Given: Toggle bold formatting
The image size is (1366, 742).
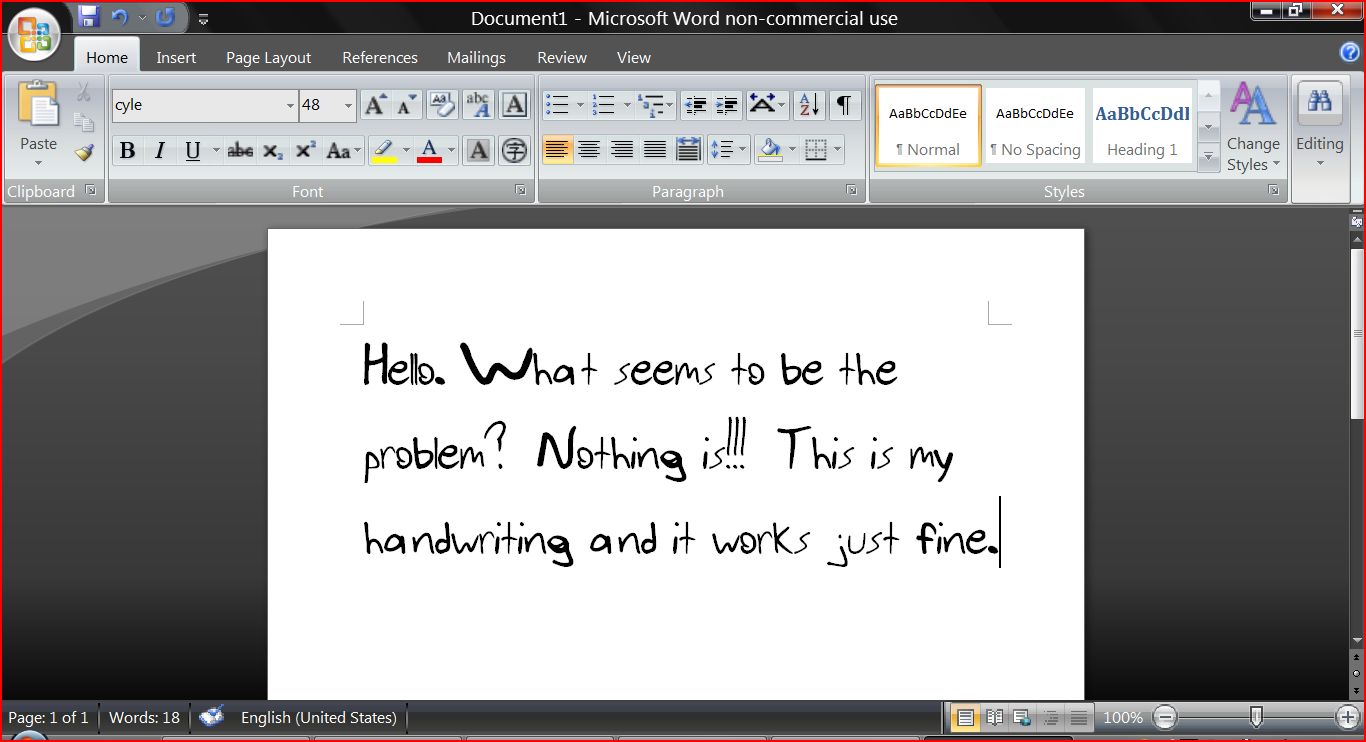Looking at the screenshot, I should pyautogui.click(x=127, y=151).
